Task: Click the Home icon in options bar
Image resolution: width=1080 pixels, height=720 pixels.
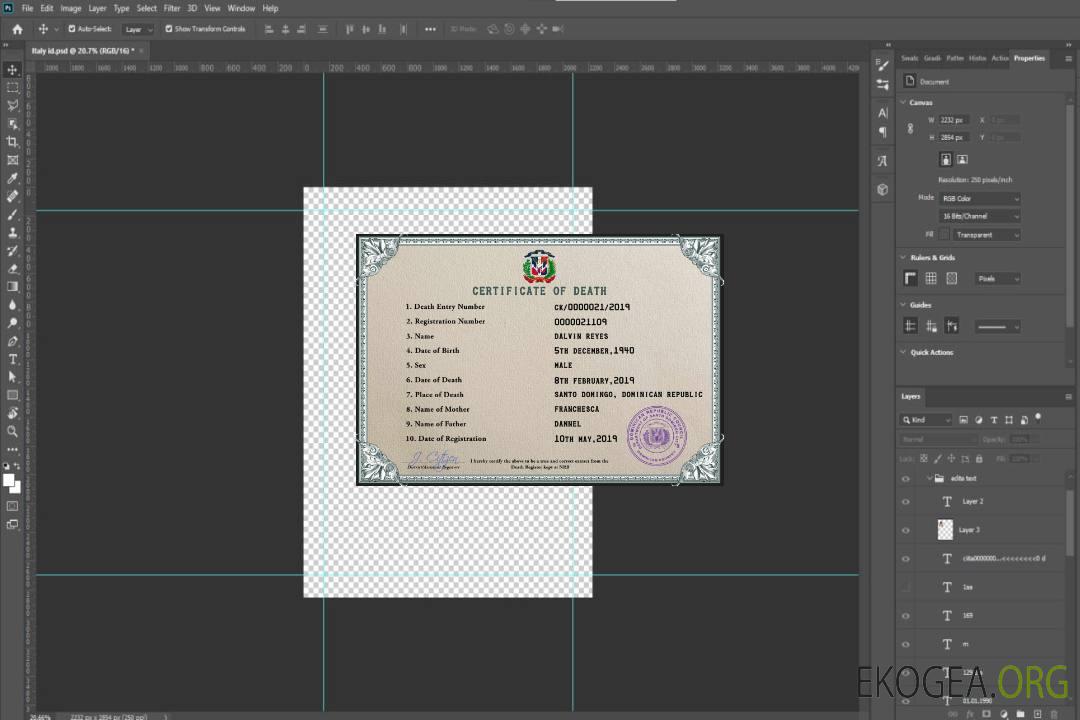Action: coord(17,29)
